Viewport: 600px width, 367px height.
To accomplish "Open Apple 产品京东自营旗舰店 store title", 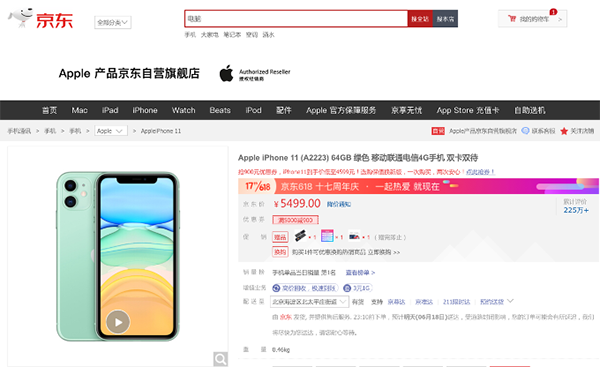I will pos(129,73).
